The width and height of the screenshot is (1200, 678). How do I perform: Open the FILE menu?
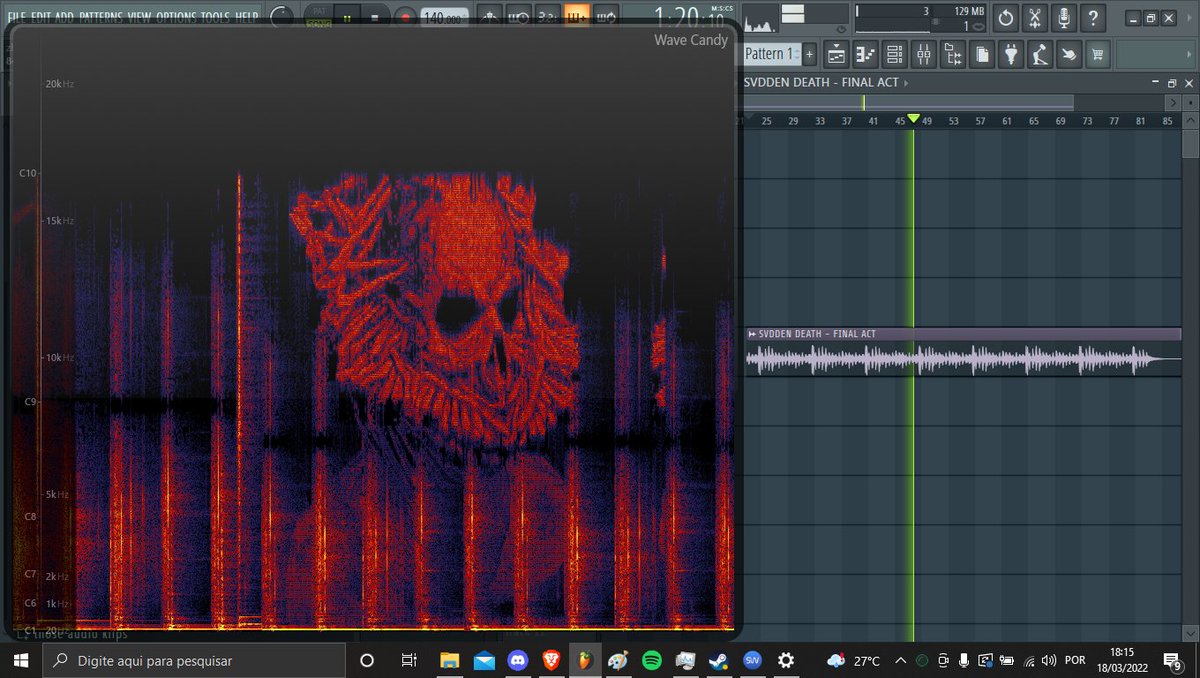pyautogui.click(x=17, y=17)
